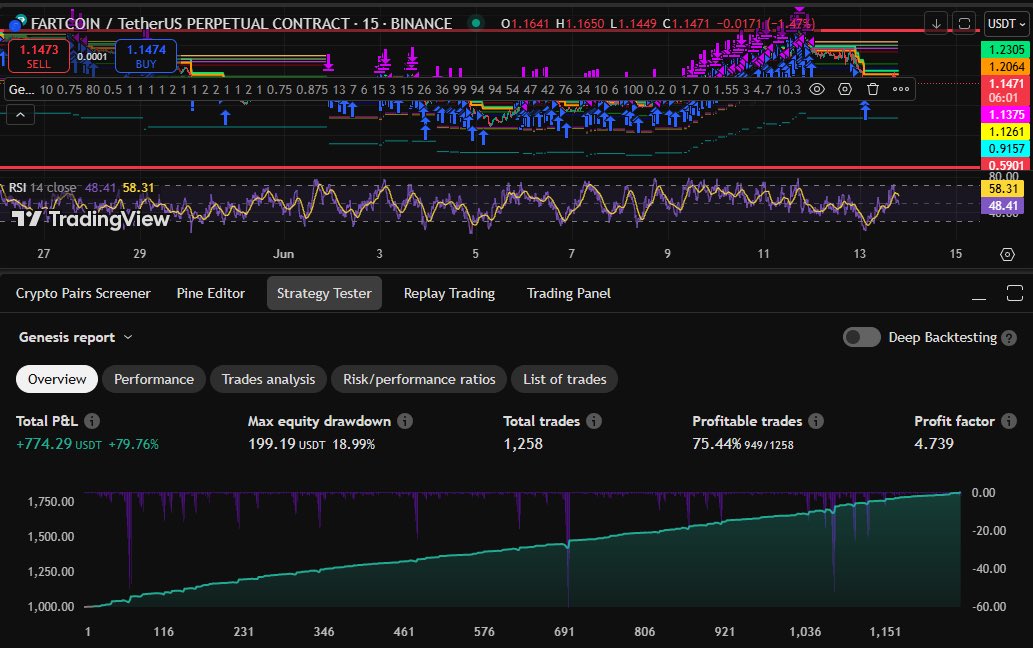Show the List of trades

pos(565,379)
